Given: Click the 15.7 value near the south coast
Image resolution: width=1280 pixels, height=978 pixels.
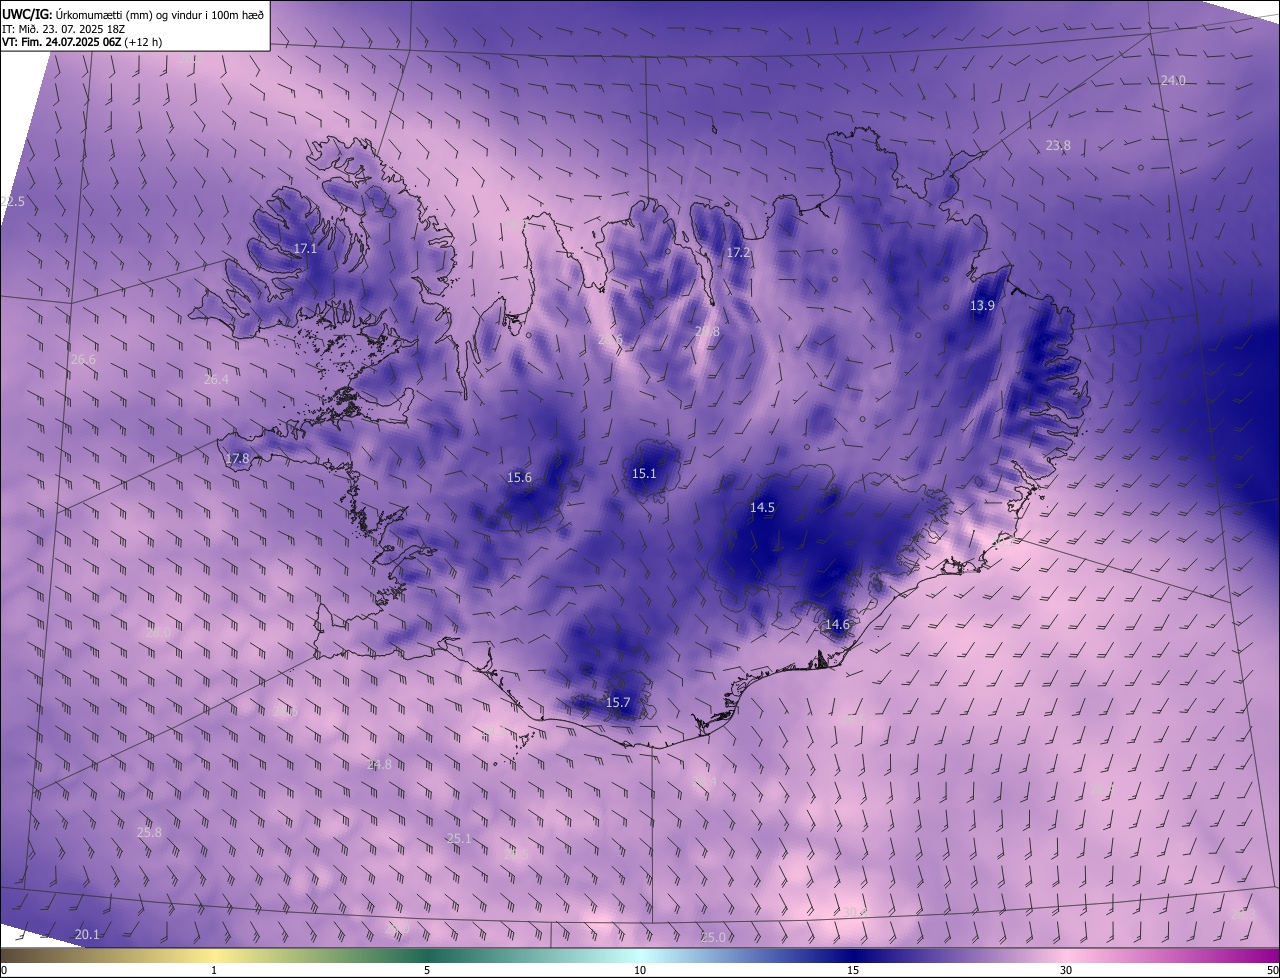Looking at the screenshot, I should pyautogui.click(x=618, y=703).
